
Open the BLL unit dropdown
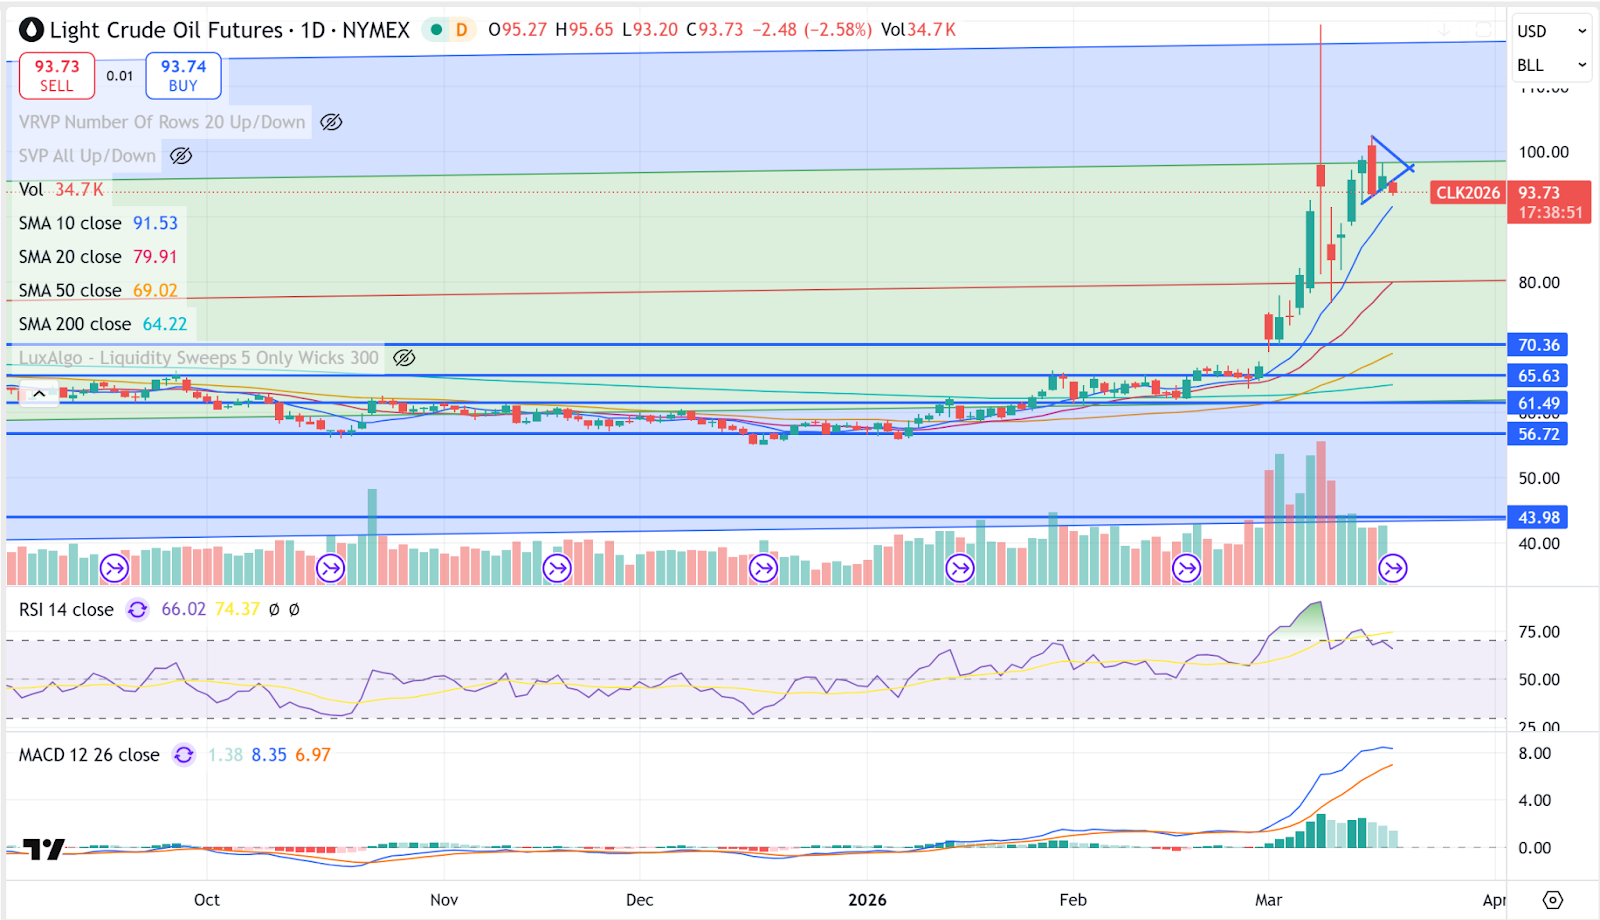click(x=1551, y=65)
